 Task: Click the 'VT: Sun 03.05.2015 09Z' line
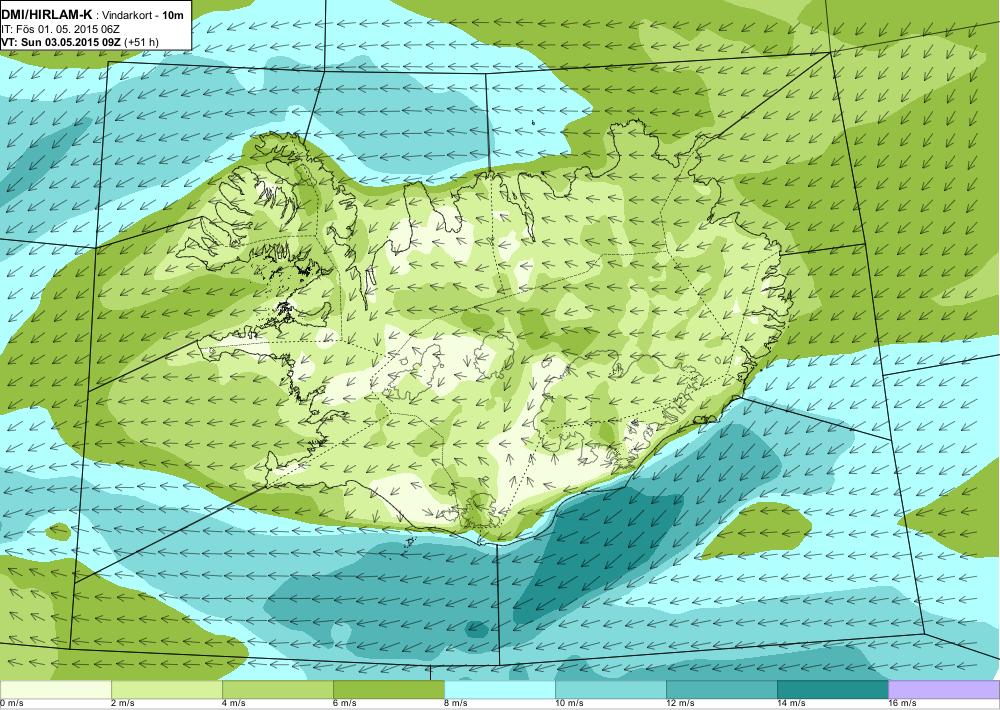point(61,42)
